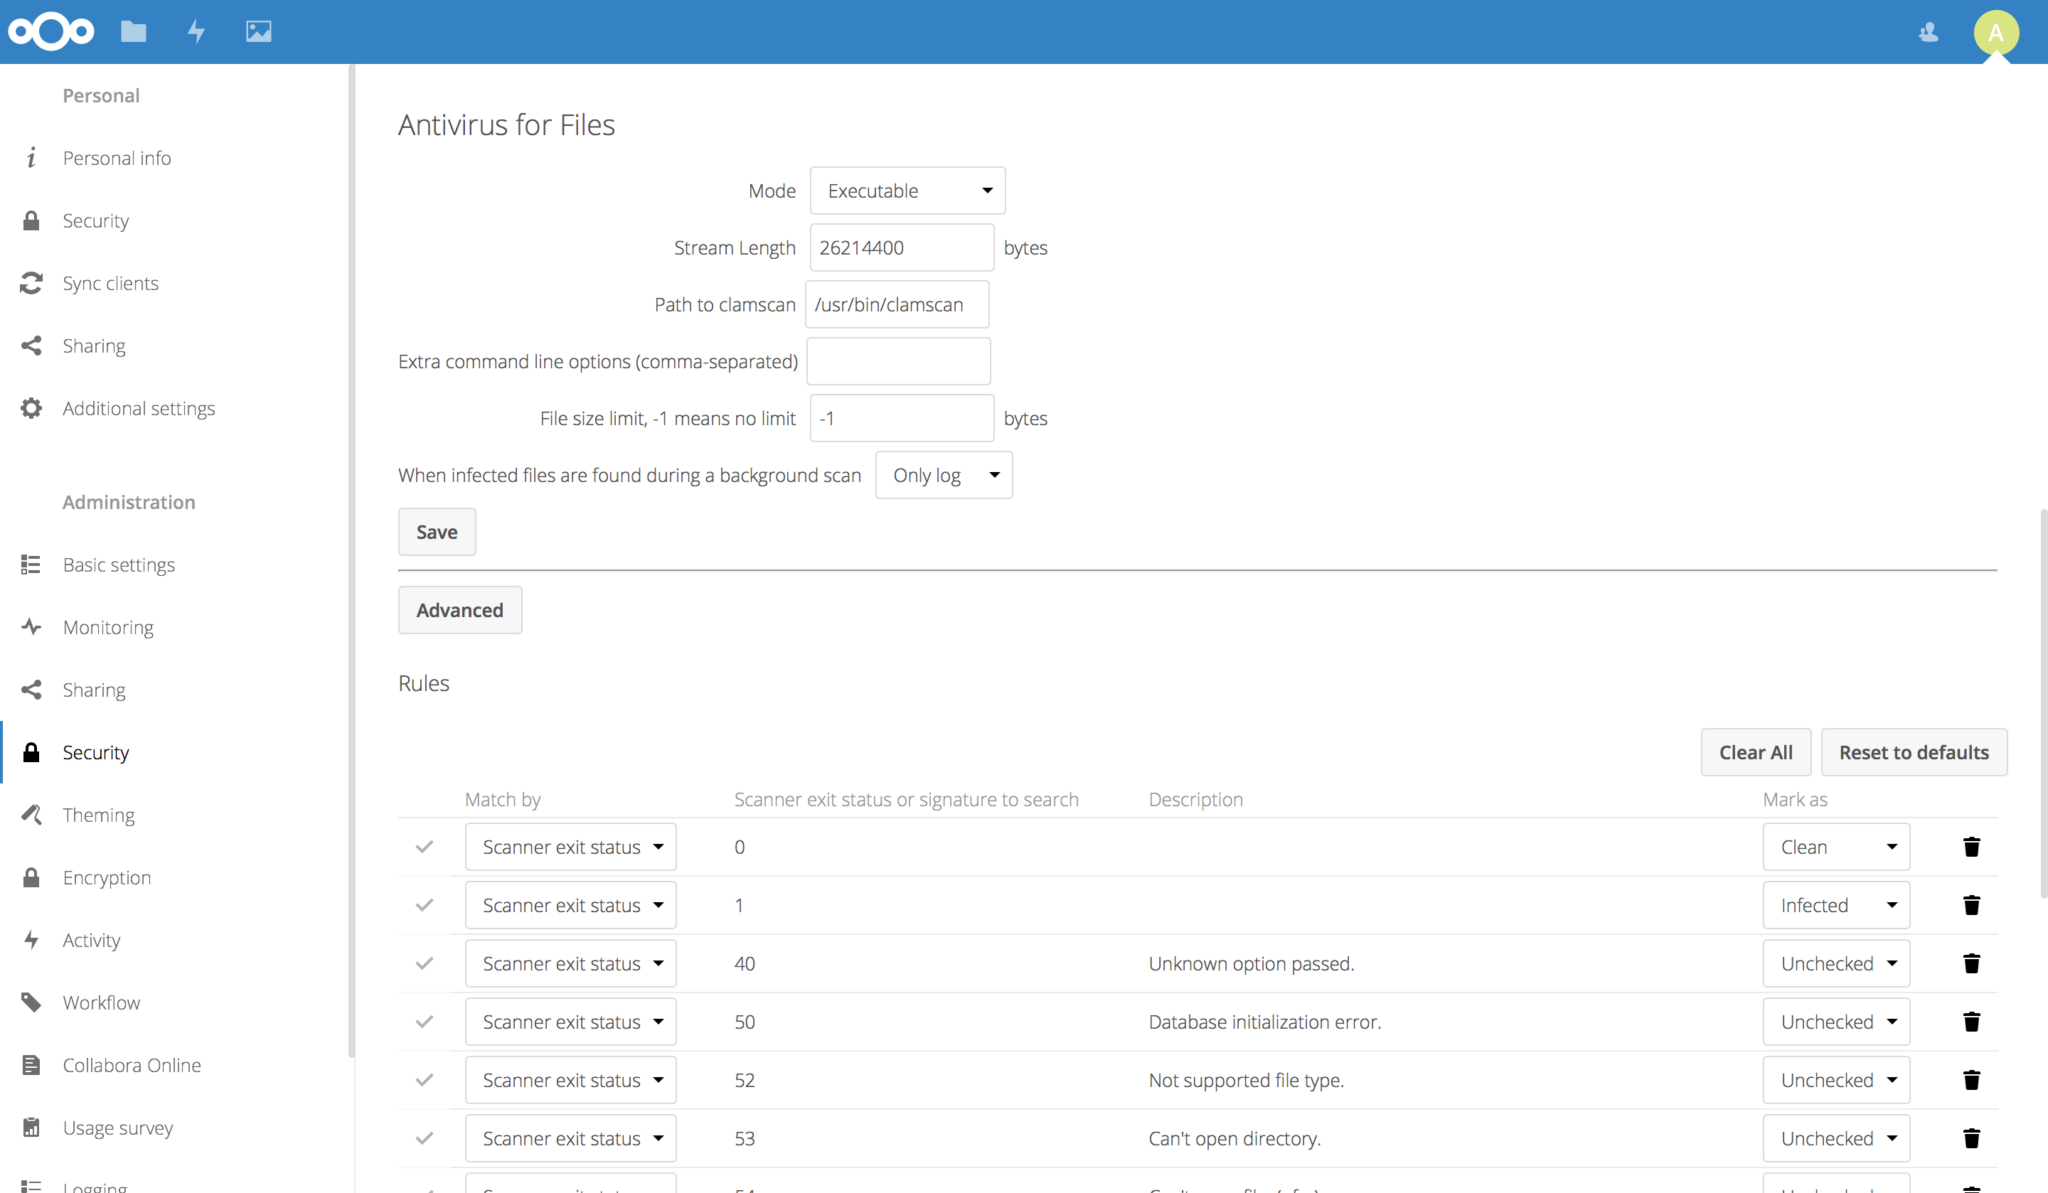Screen dimensions: 2048x1193
Task: Open the Contacts icon near the avatar
Action: tap(1928, 32)
